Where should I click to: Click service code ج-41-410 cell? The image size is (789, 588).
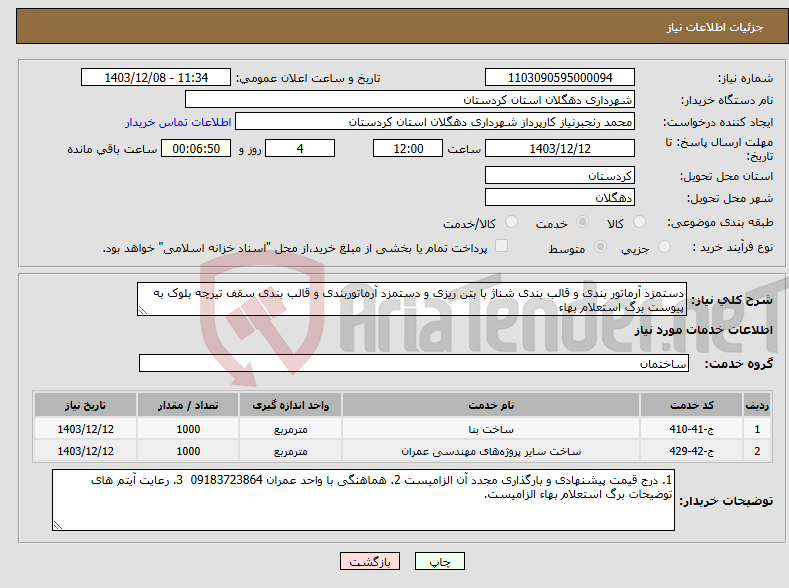tap(691, 429)
